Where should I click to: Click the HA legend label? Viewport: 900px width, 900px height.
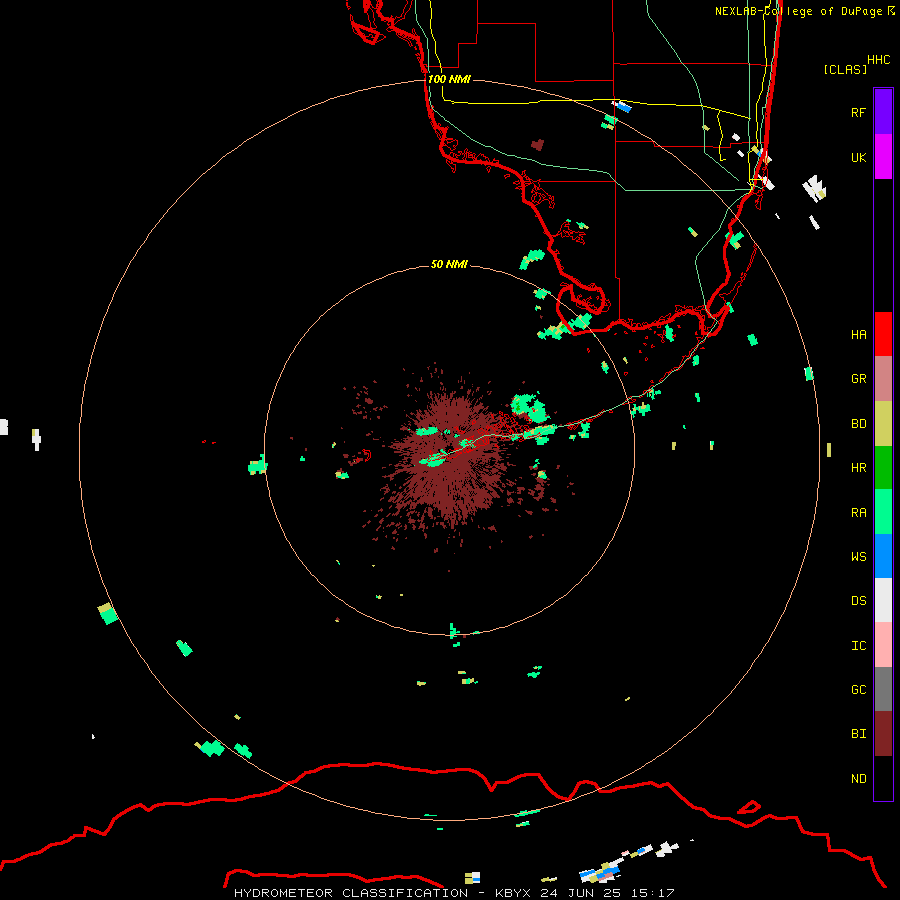(858, 335)
